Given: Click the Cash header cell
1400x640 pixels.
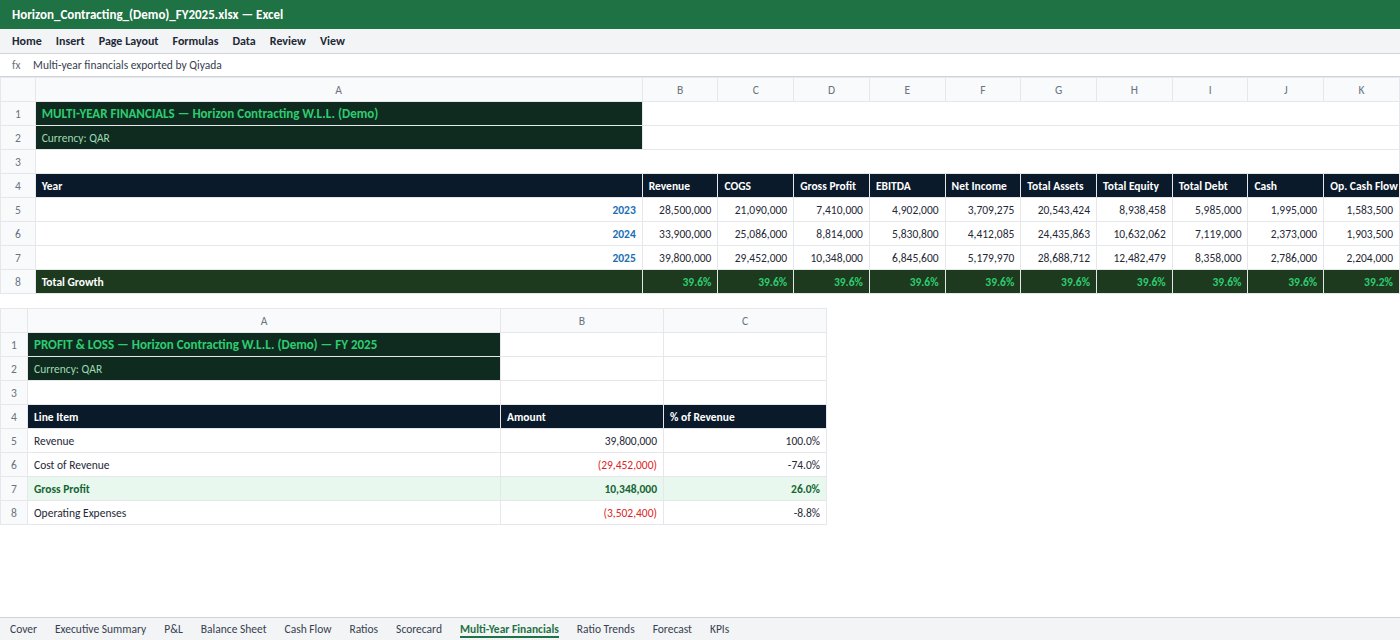Looking at the screenshot, I should pyautogui.click(x=1286, y=186).
